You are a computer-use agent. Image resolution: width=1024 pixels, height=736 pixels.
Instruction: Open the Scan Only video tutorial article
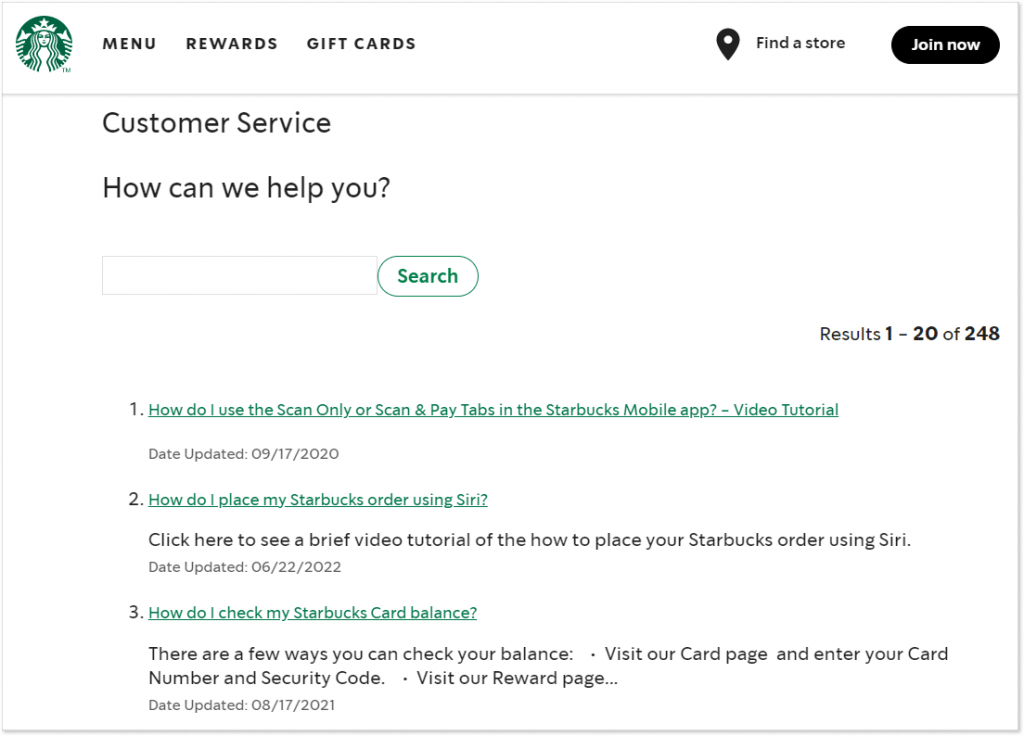[493, 409]
